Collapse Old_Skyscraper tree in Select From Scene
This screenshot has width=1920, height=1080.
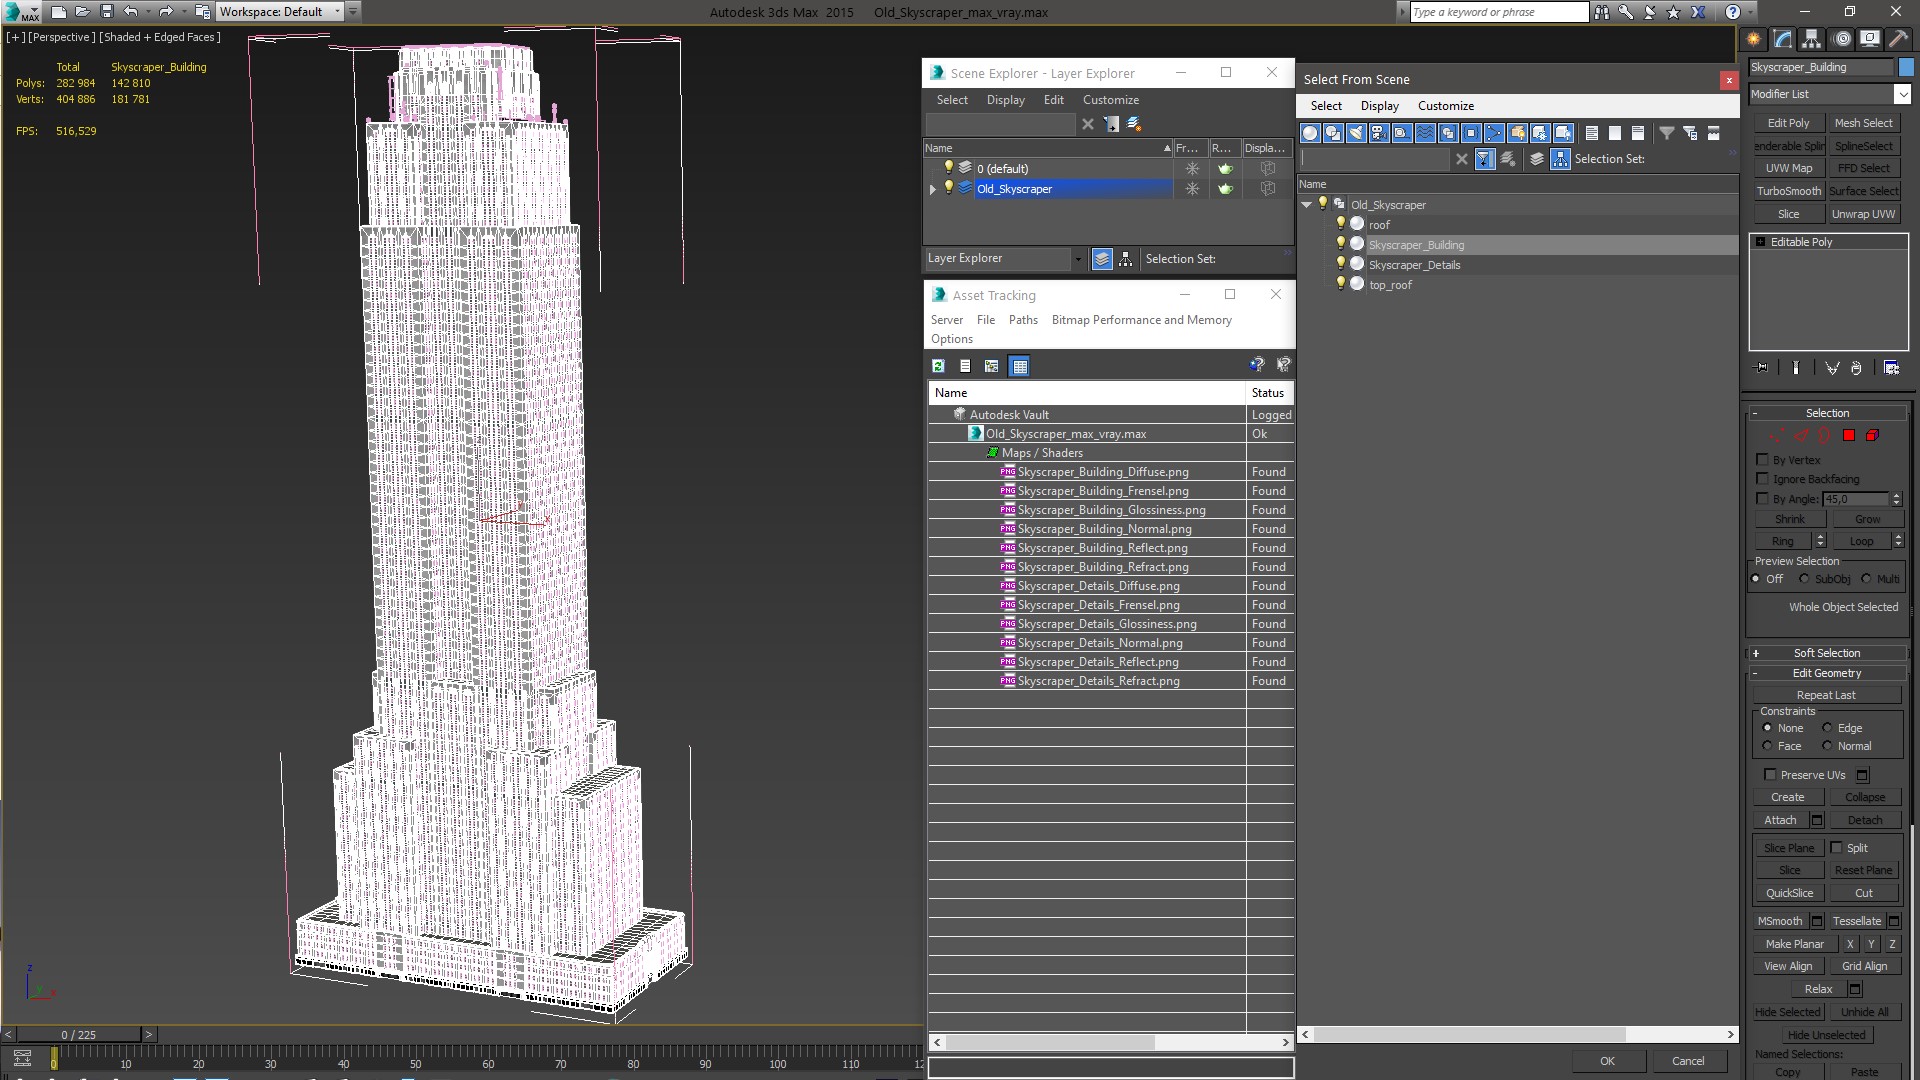tap(1306, 205)
